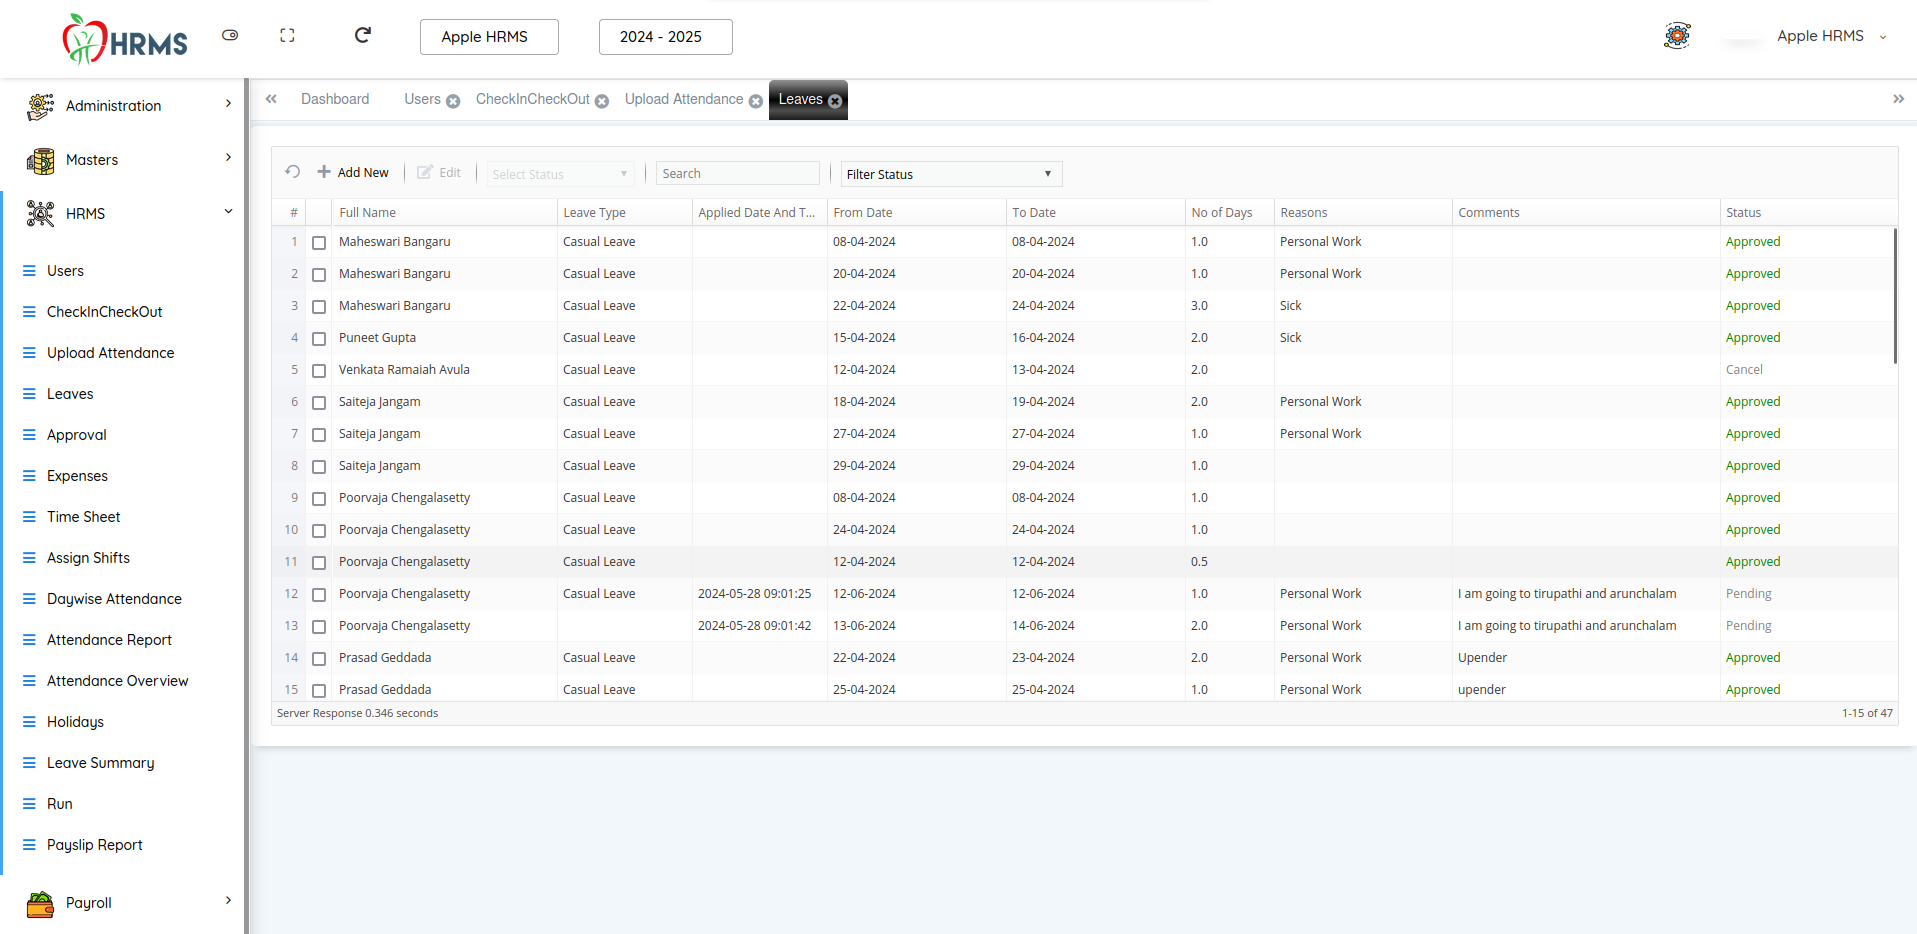This screenshot has width=1917, height=934.
Task: Click the table vertical scrollbar
Action: click(1894, 296)
